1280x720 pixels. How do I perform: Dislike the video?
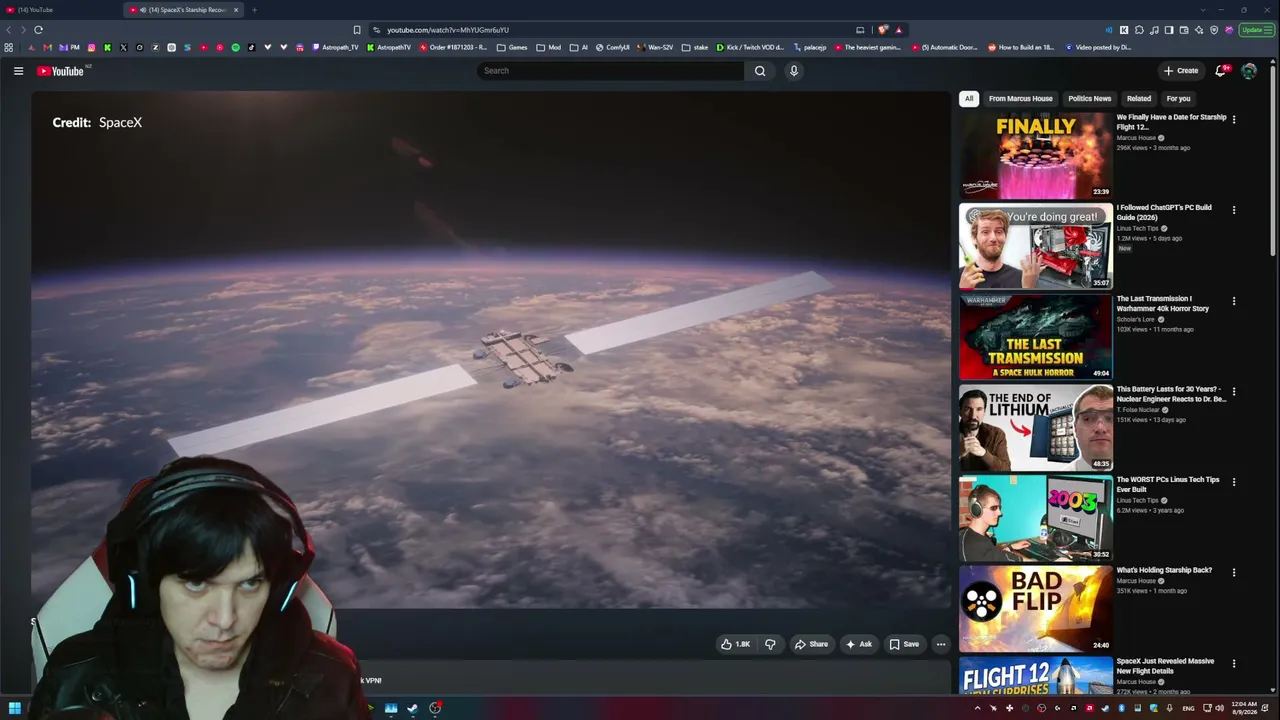770,644
